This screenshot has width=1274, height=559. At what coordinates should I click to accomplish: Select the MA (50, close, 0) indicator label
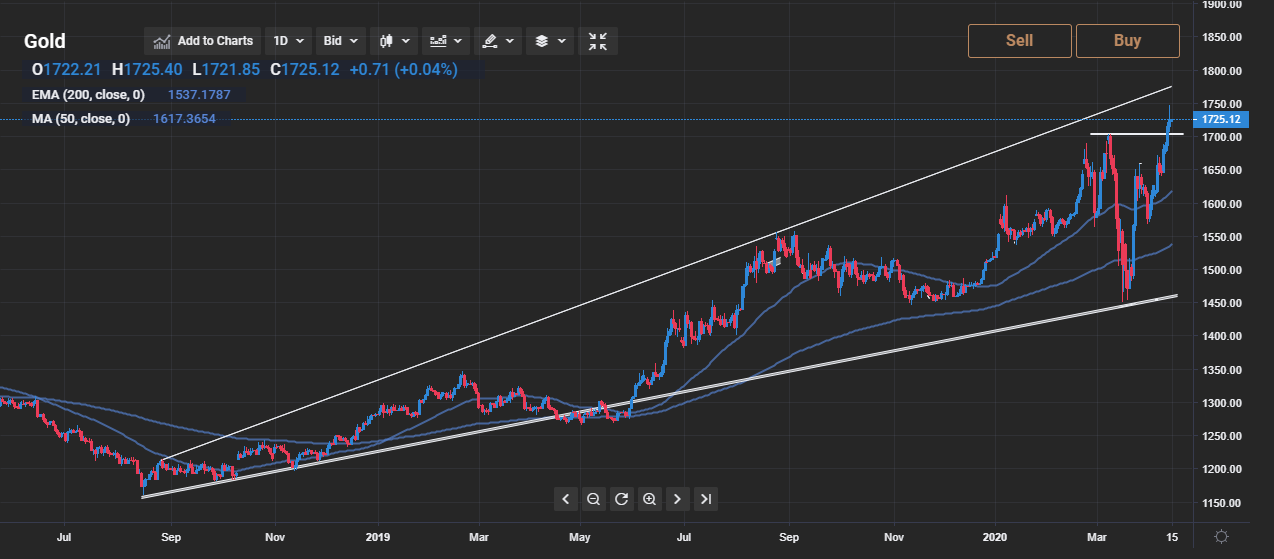(x=80, y=119)
